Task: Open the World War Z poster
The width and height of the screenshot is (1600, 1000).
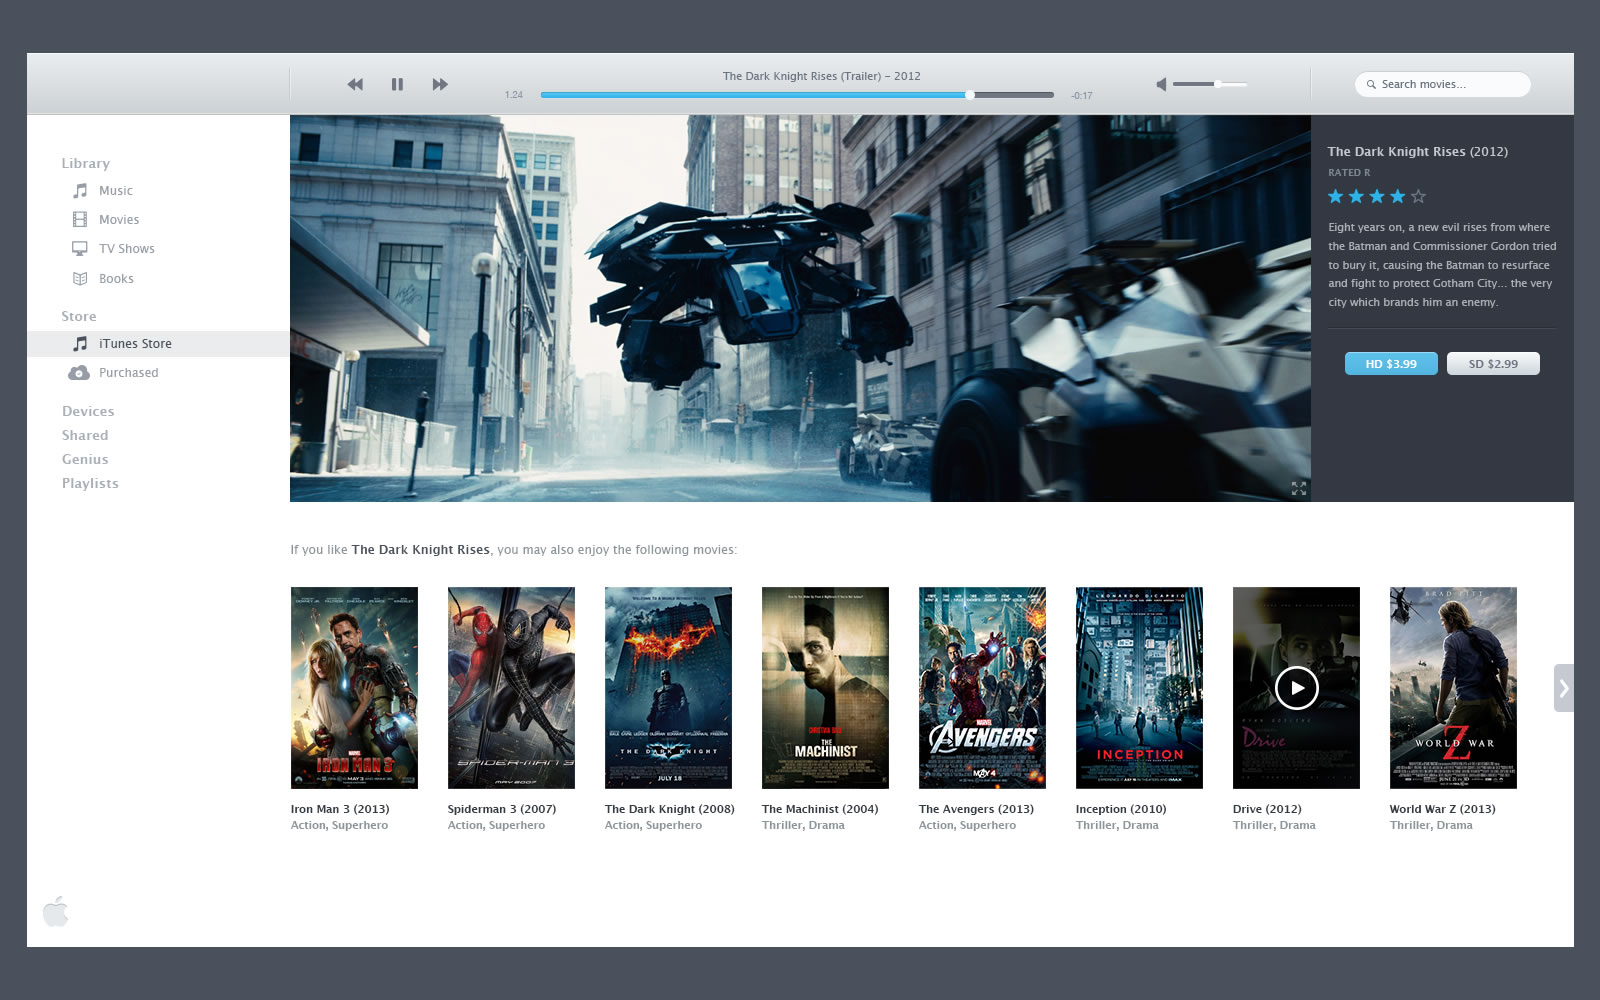Action: tap(1453, 688)
